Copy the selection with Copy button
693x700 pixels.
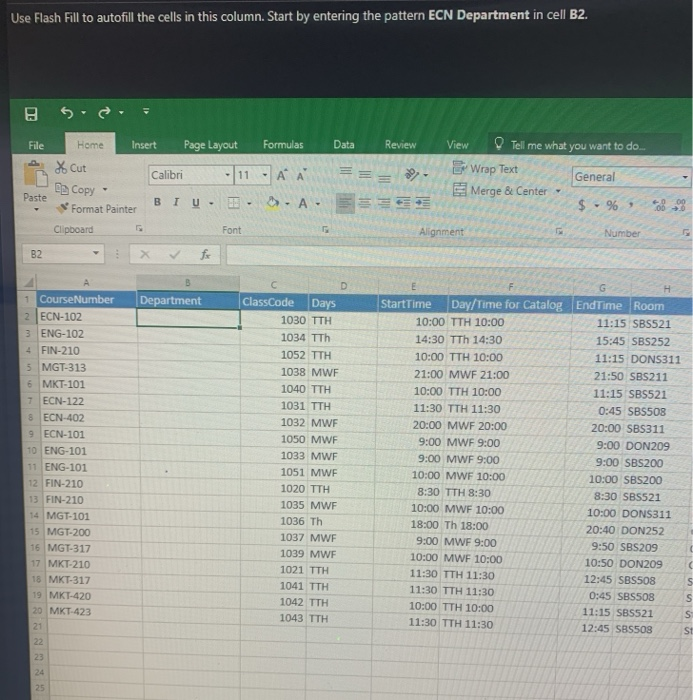[75, 189]
